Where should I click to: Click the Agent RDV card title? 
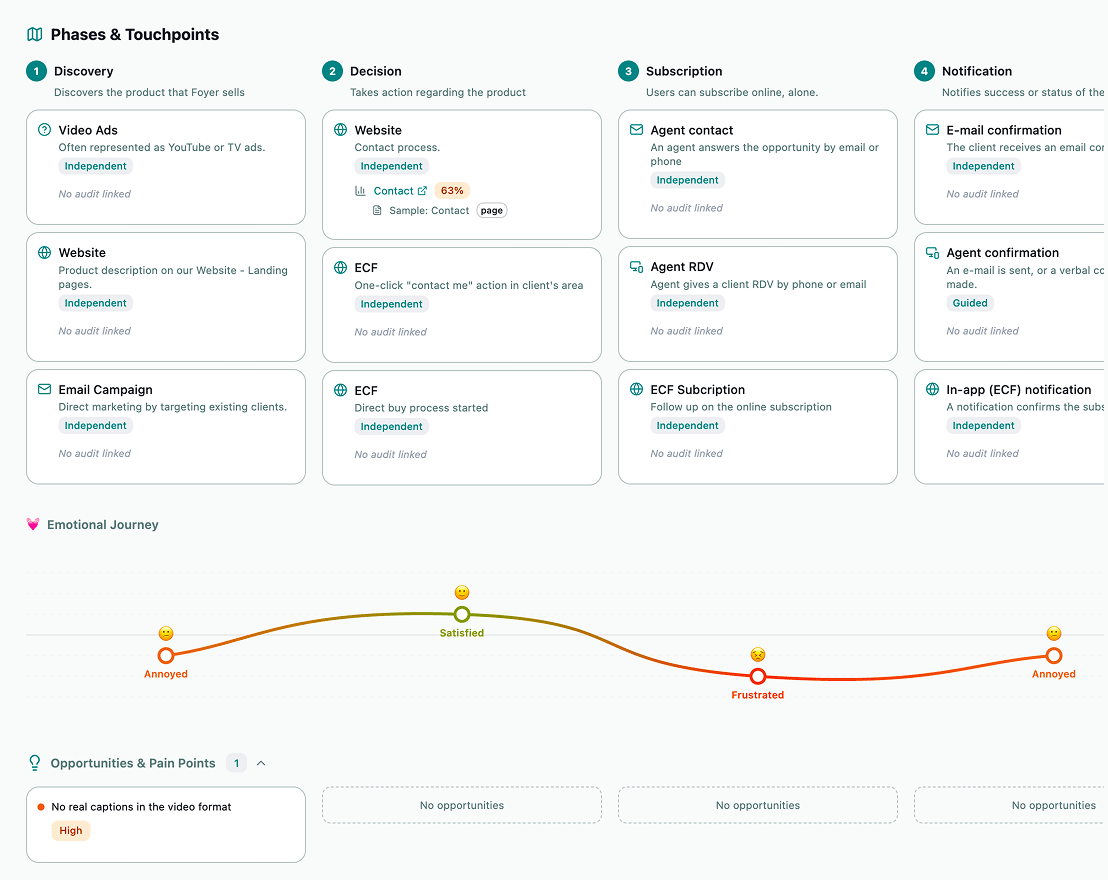(x=682, y=266)
